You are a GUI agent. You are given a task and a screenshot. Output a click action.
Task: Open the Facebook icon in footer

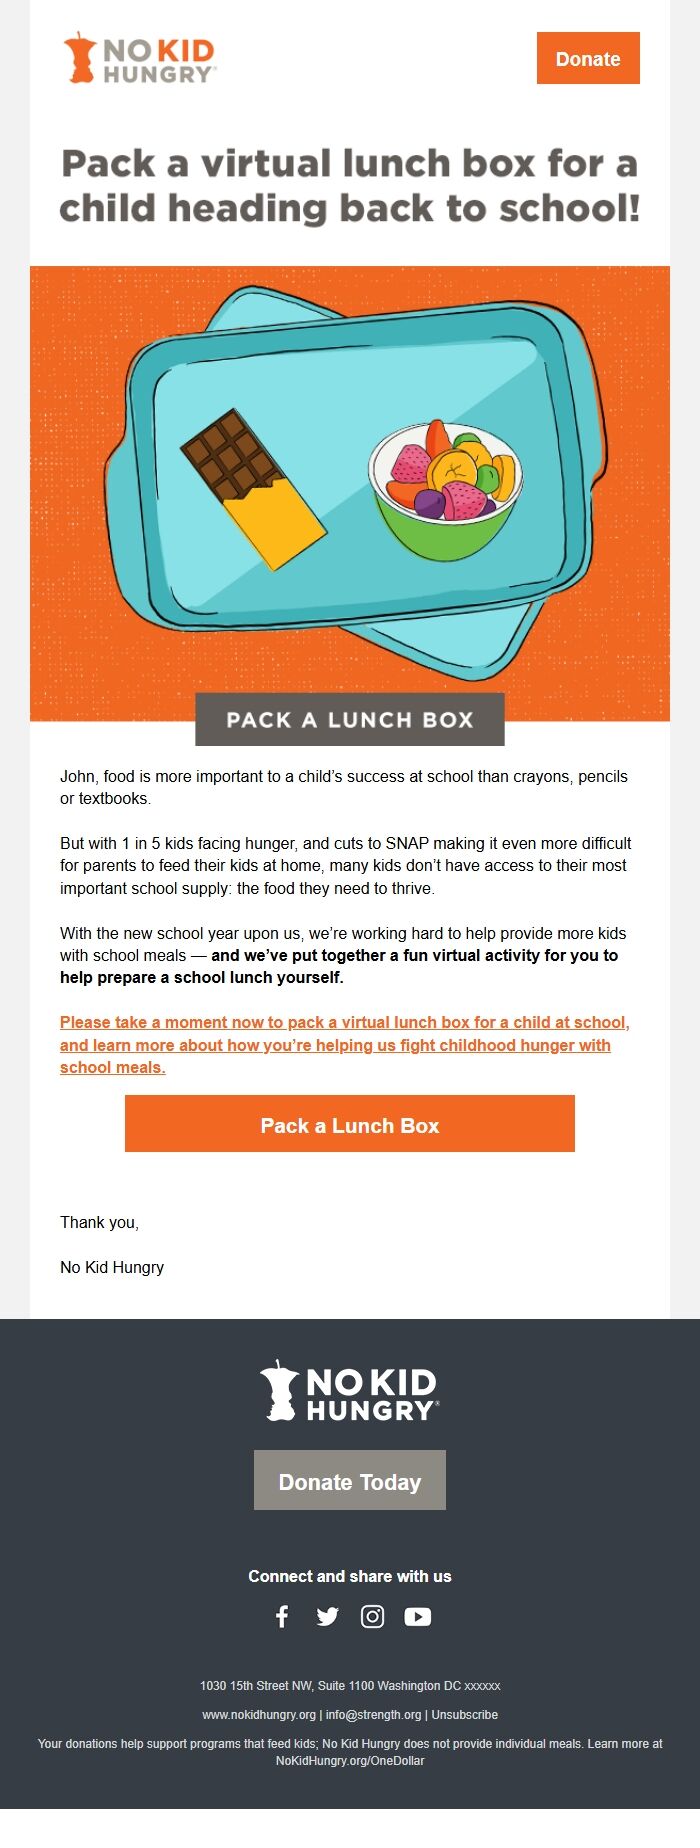tap(282, 1617)
